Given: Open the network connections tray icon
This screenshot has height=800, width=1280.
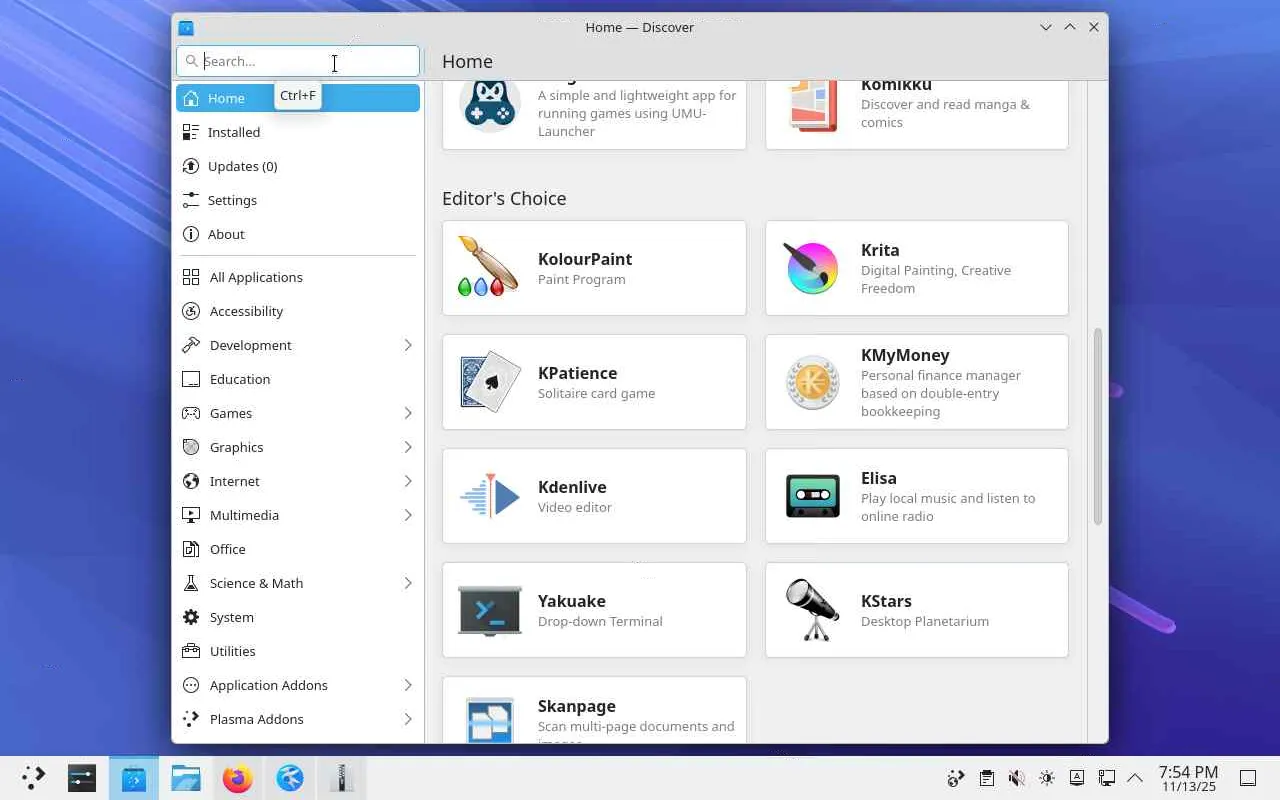Looking at the screenshot, I should pos(1107,778).
